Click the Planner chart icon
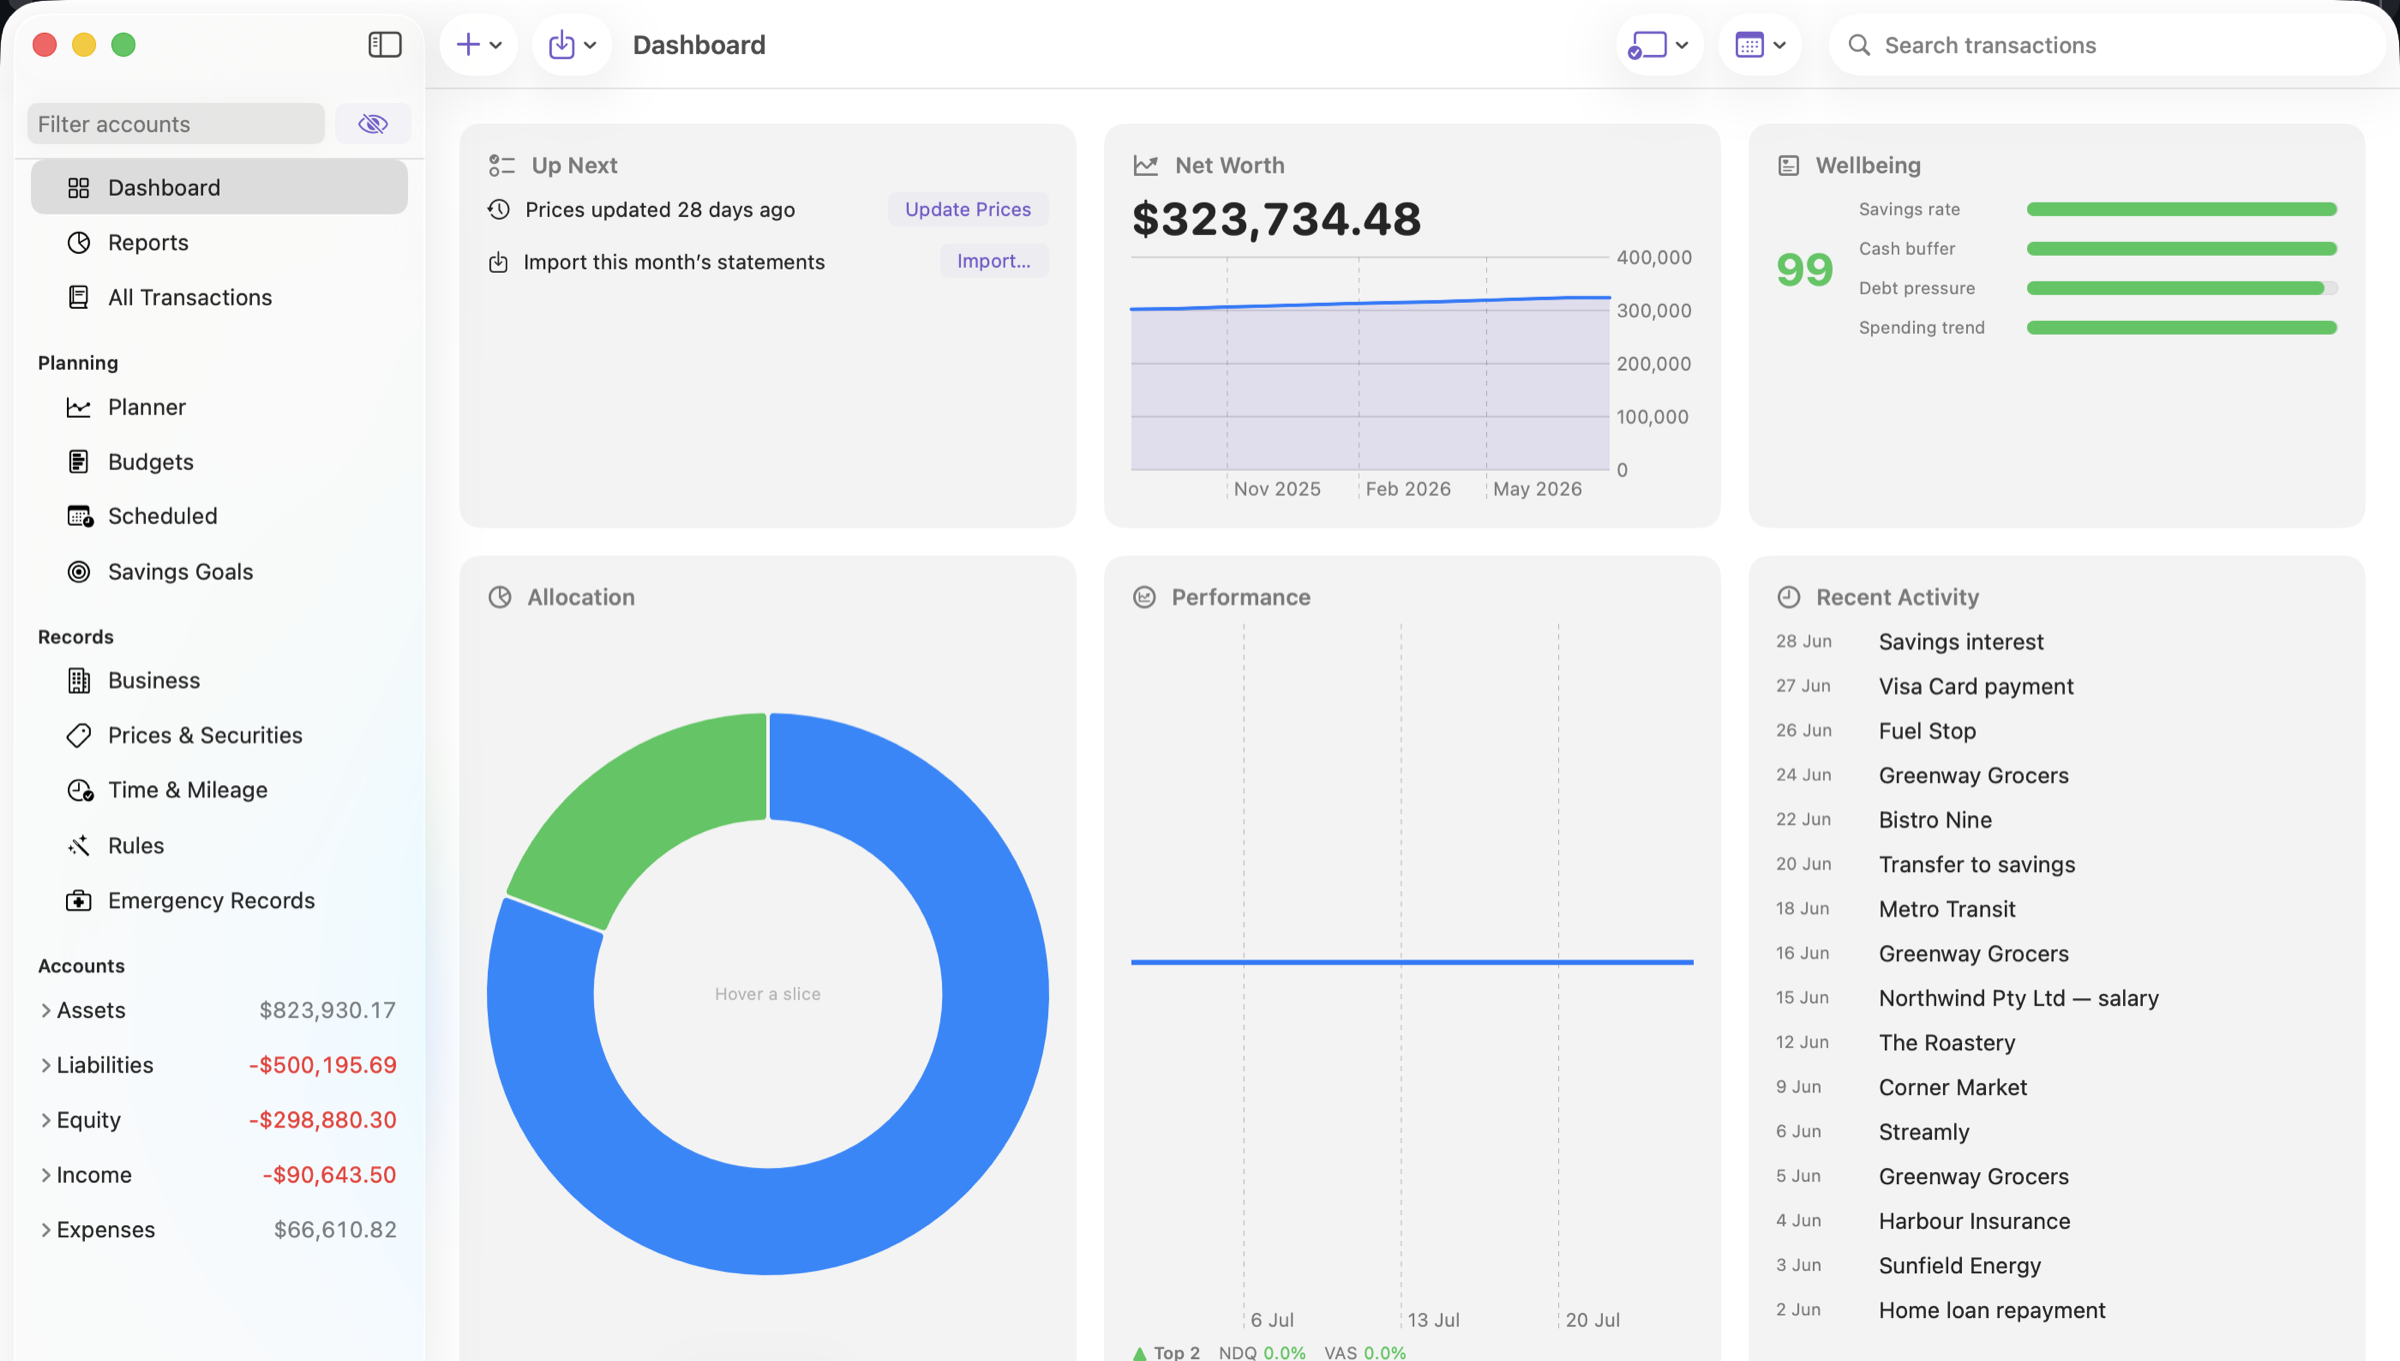The width and height of the screenshot is (2400, 1361). tap(79, 407)
